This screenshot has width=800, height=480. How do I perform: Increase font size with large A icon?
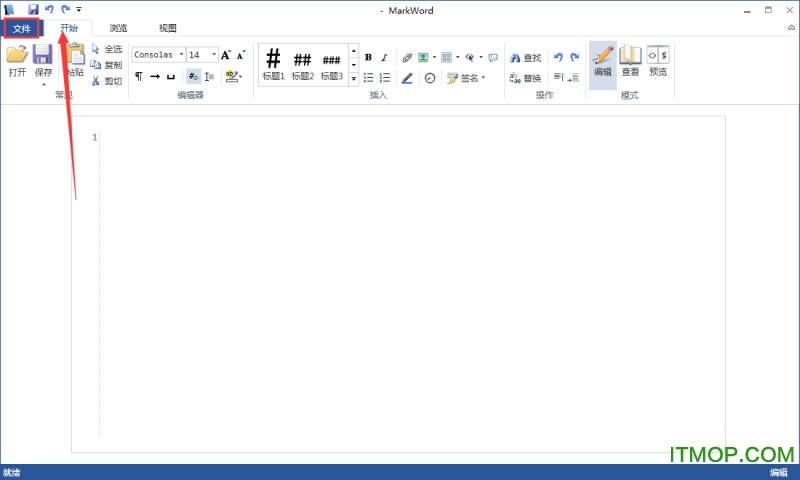point(226,55)
